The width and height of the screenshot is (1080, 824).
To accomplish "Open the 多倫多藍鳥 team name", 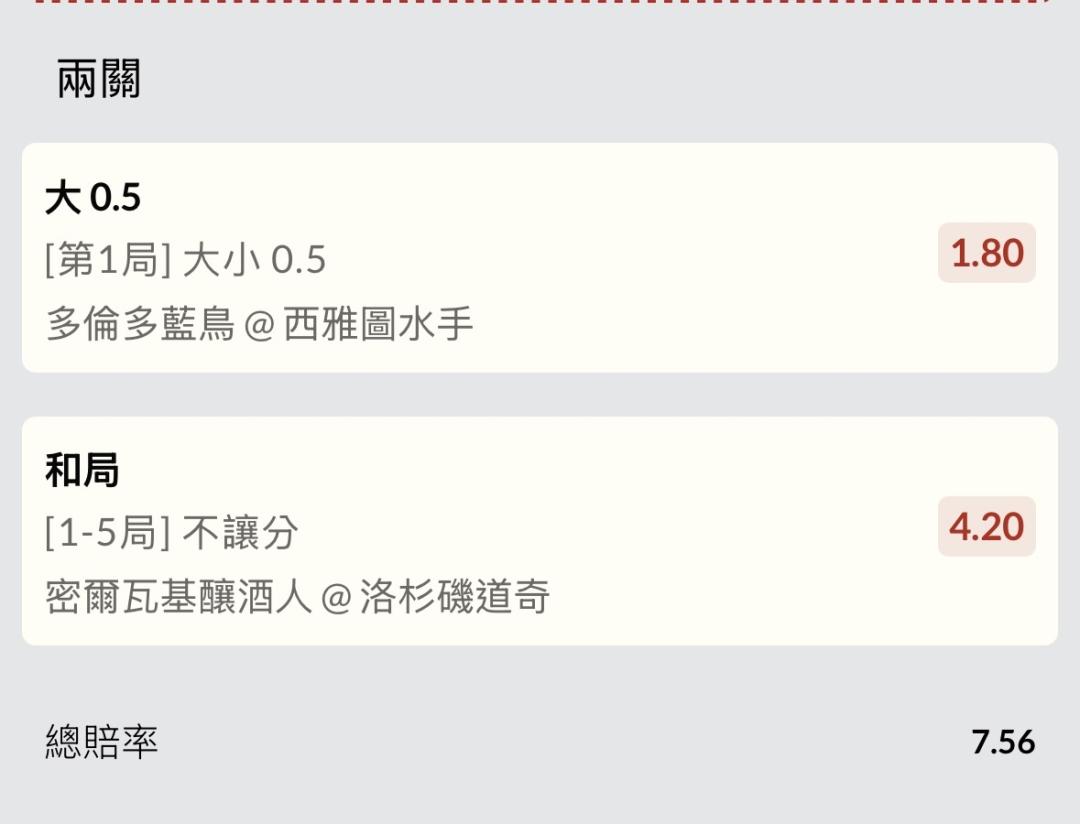I will click(140, 324).
